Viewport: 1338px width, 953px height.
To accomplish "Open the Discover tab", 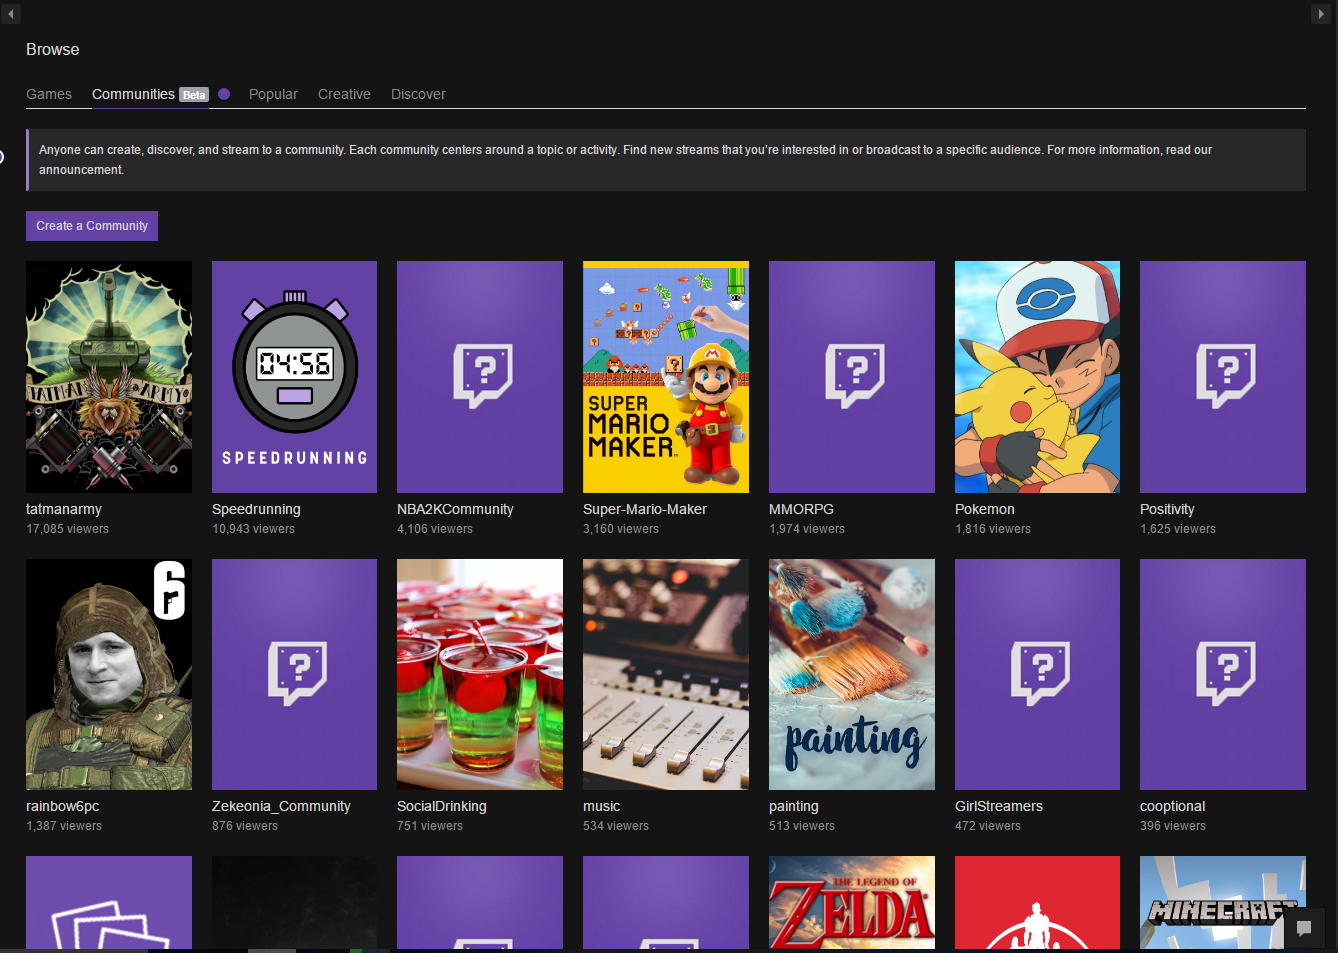I will point(418,94).
